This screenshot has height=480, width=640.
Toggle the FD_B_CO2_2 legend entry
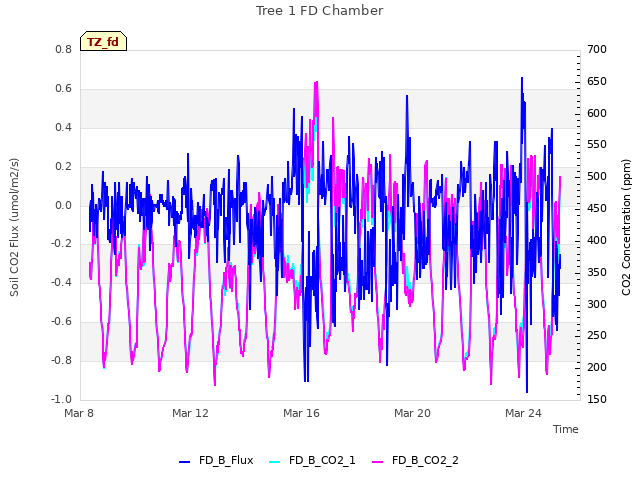[416, 461]
